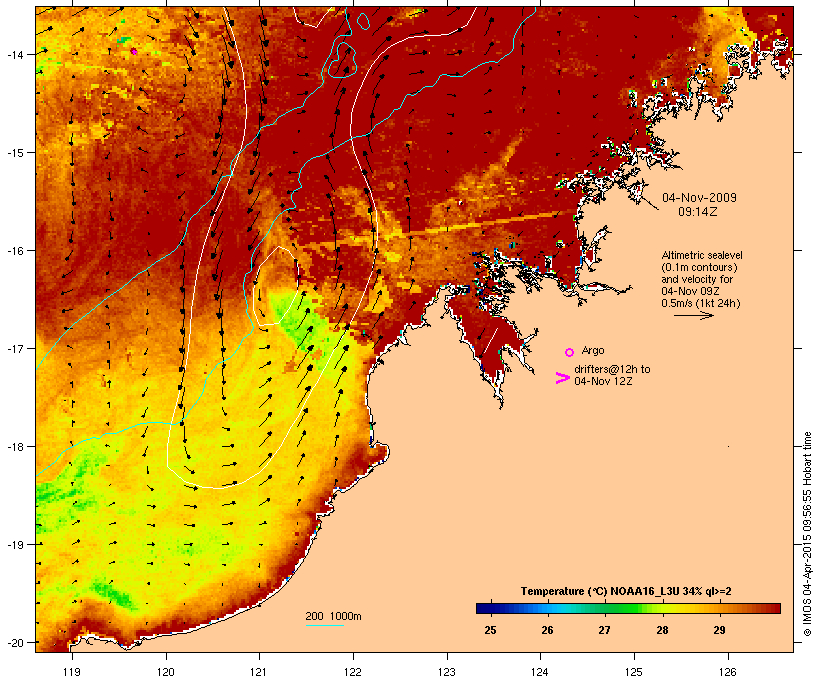Click the Altimetric sealevel legend text
Screen dimensions: 820x680
[702, 255]
